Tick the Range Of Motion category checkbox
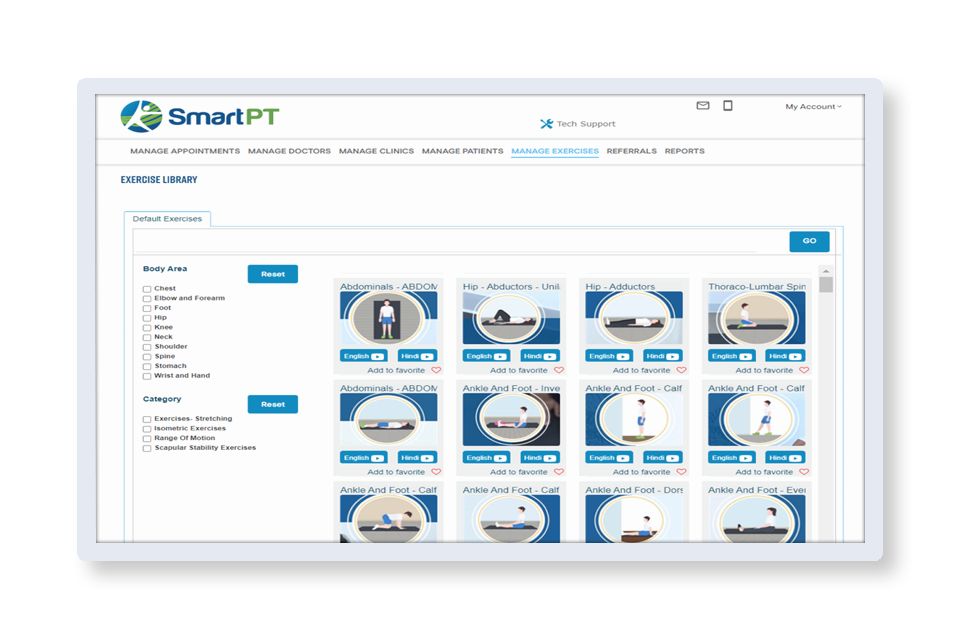Image resolution: width=960 pixels, height=639 pixels. point(147,438)
